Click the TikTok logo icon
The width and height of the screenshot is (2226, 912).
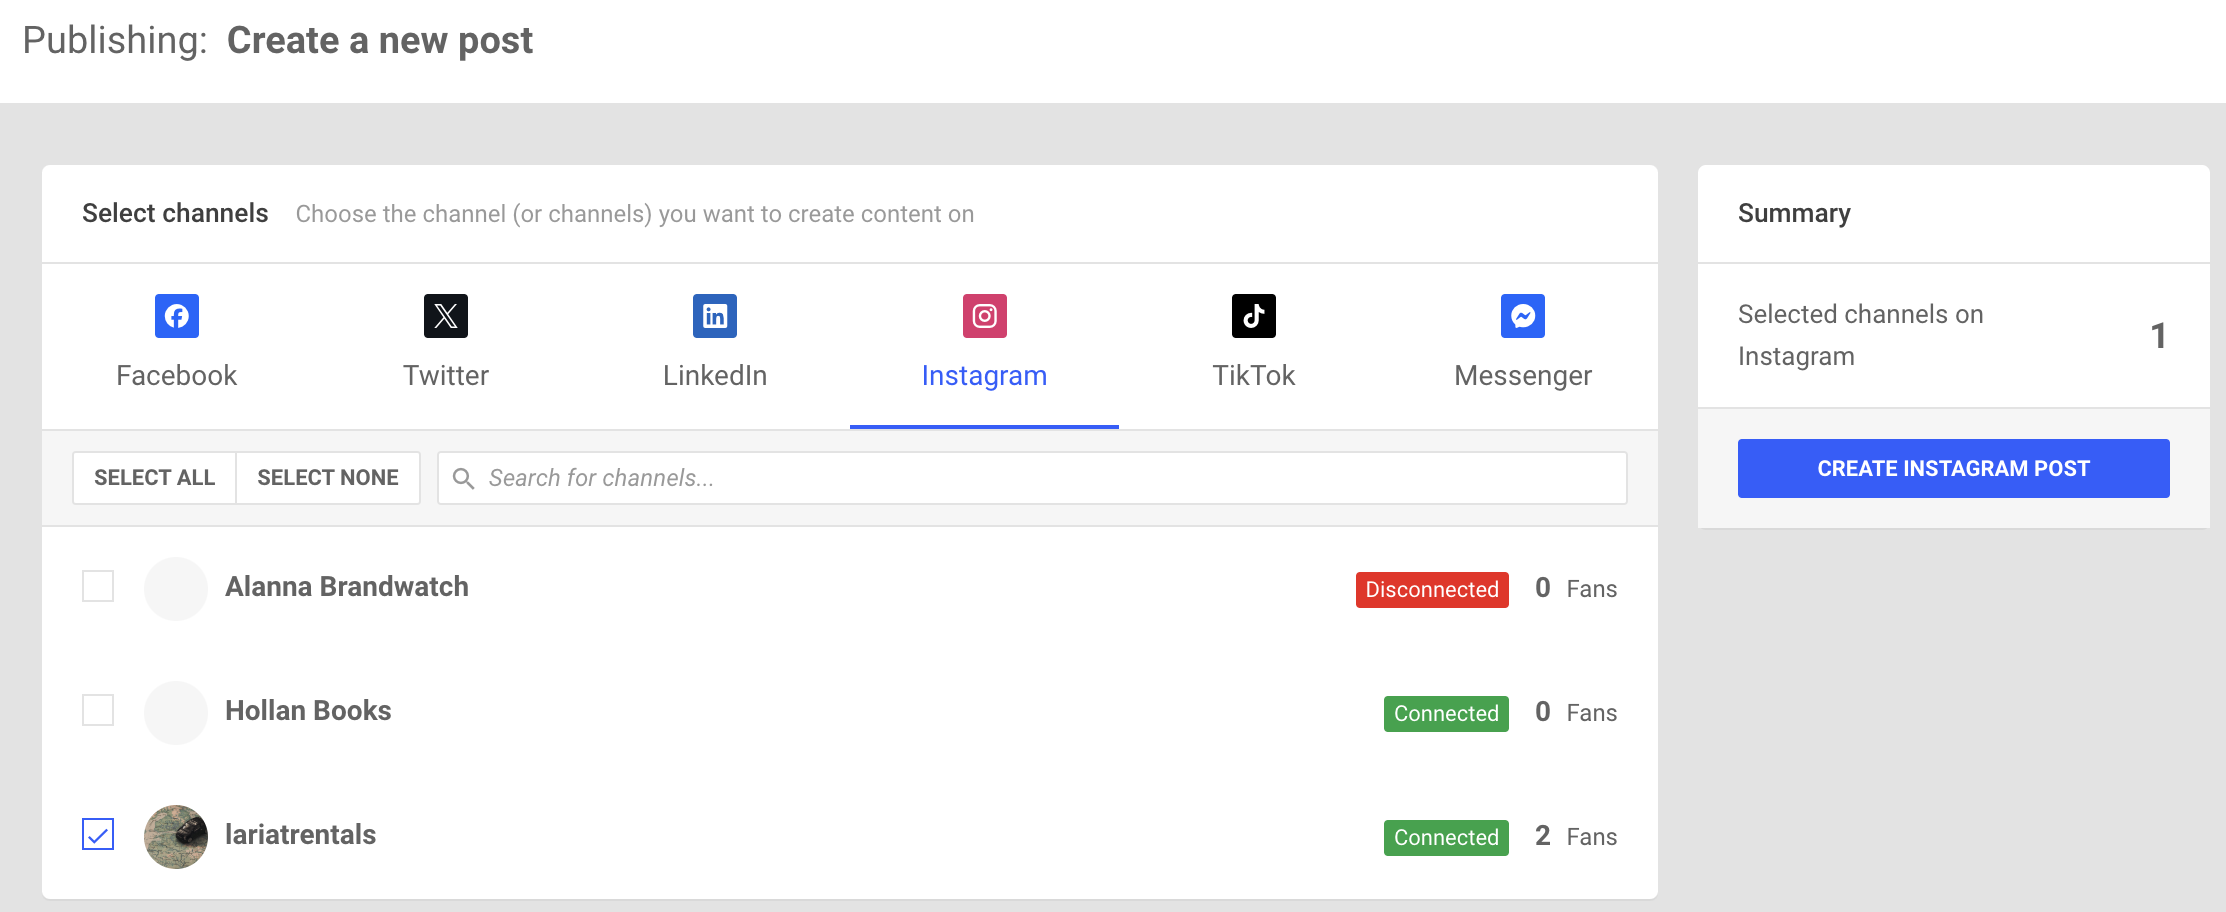point(1254,316)
